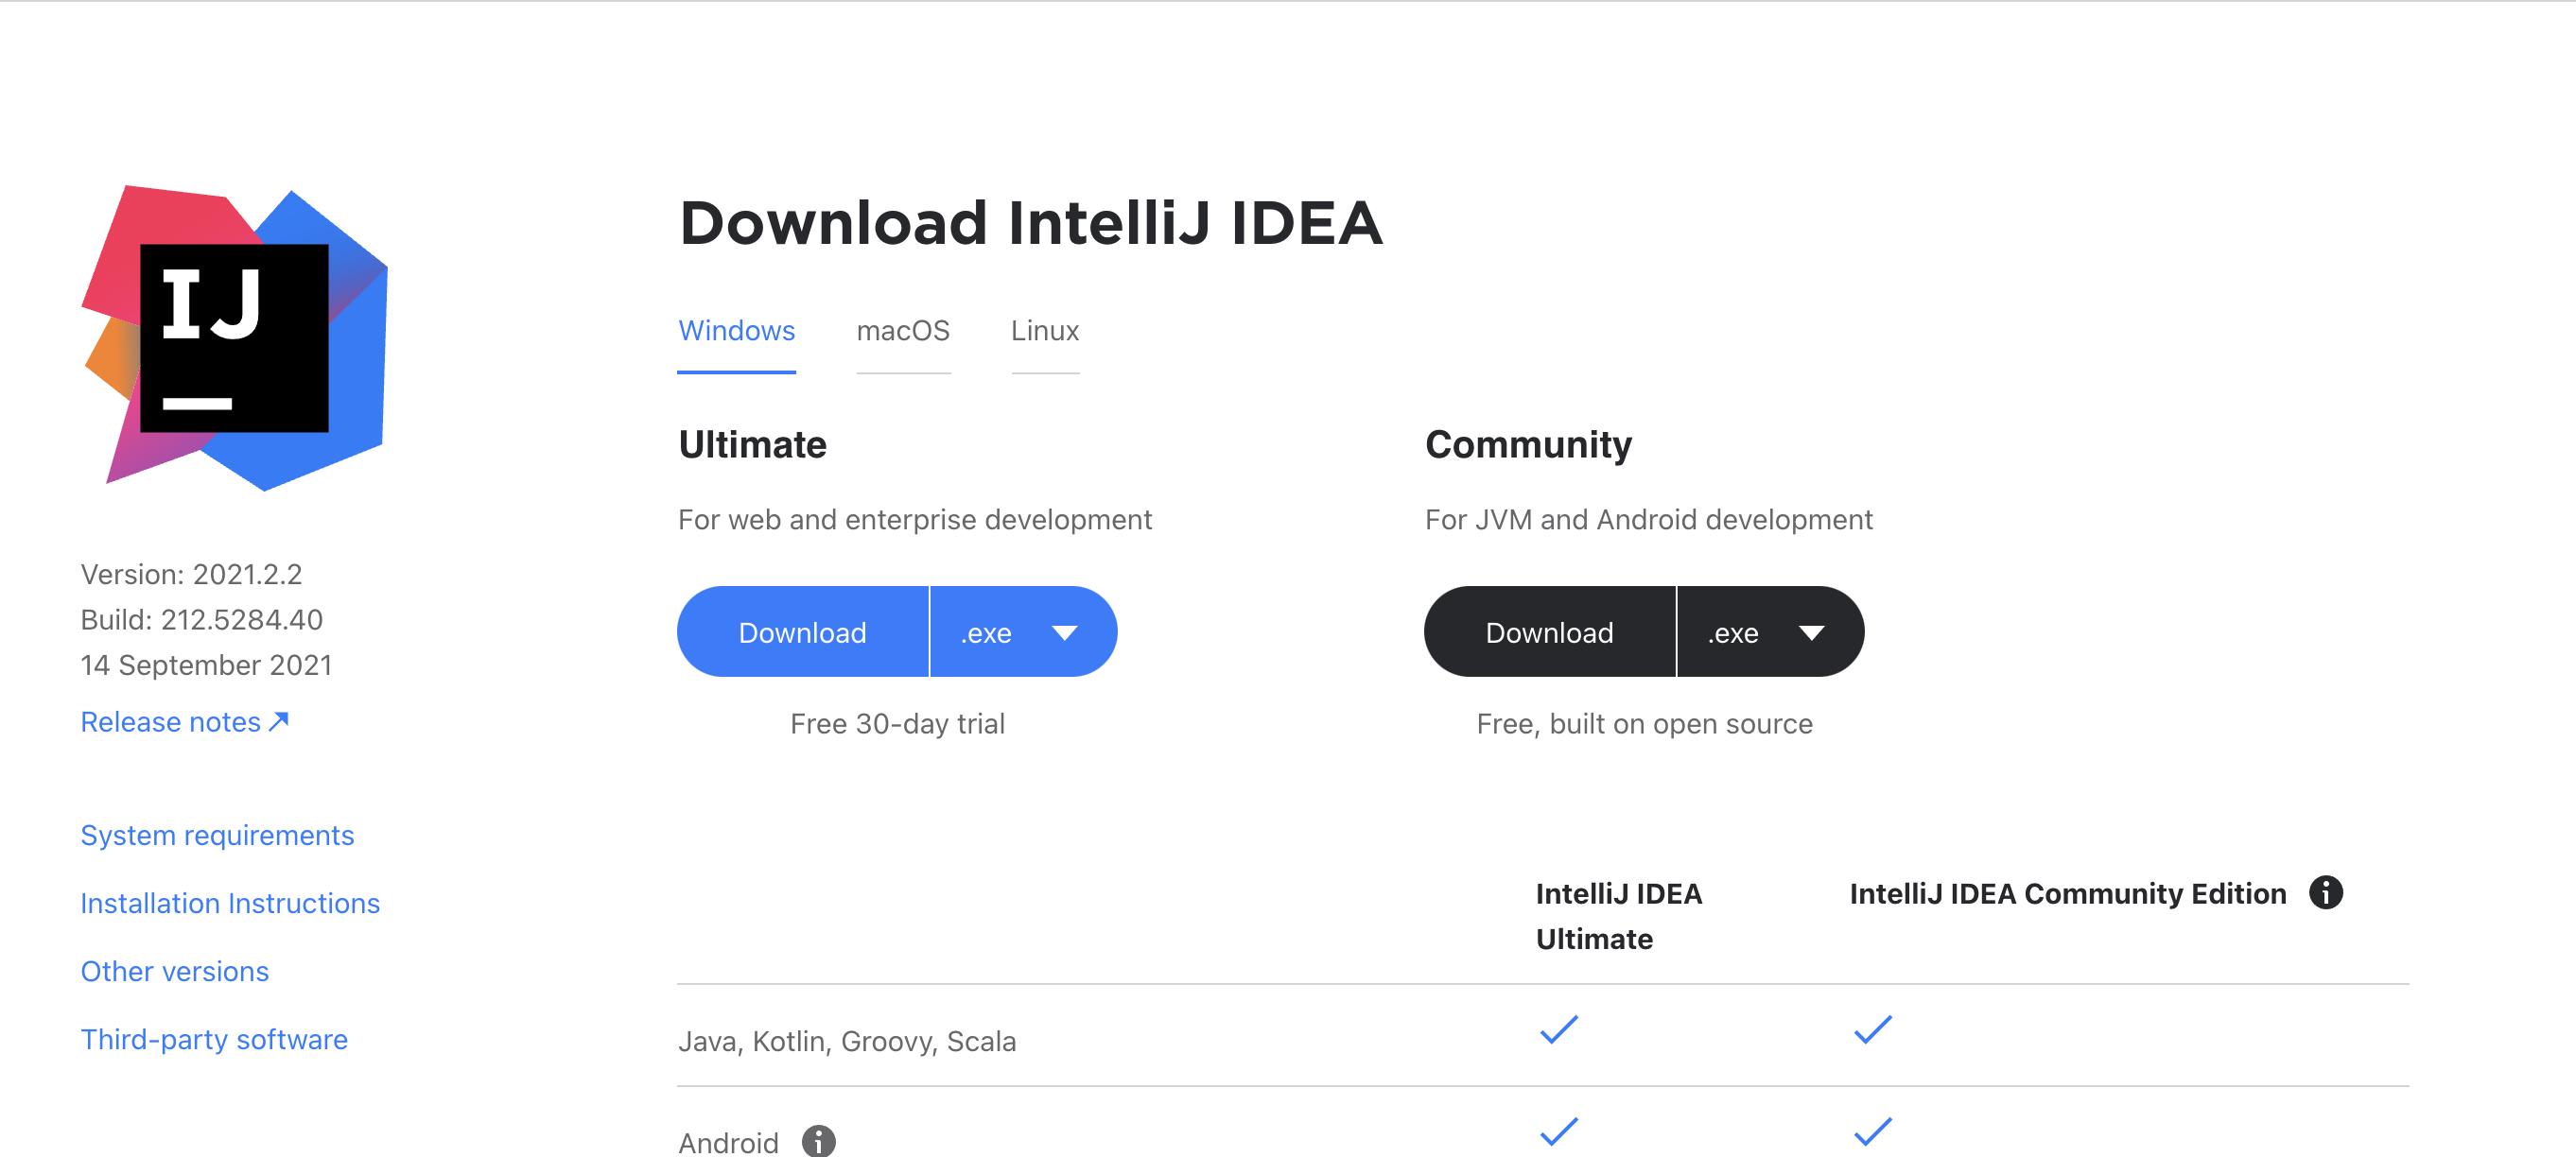Click IntelliJ IDEA Ultimate column header
This screenshot has width=2576, height=1157.
tap(1619, 916)
